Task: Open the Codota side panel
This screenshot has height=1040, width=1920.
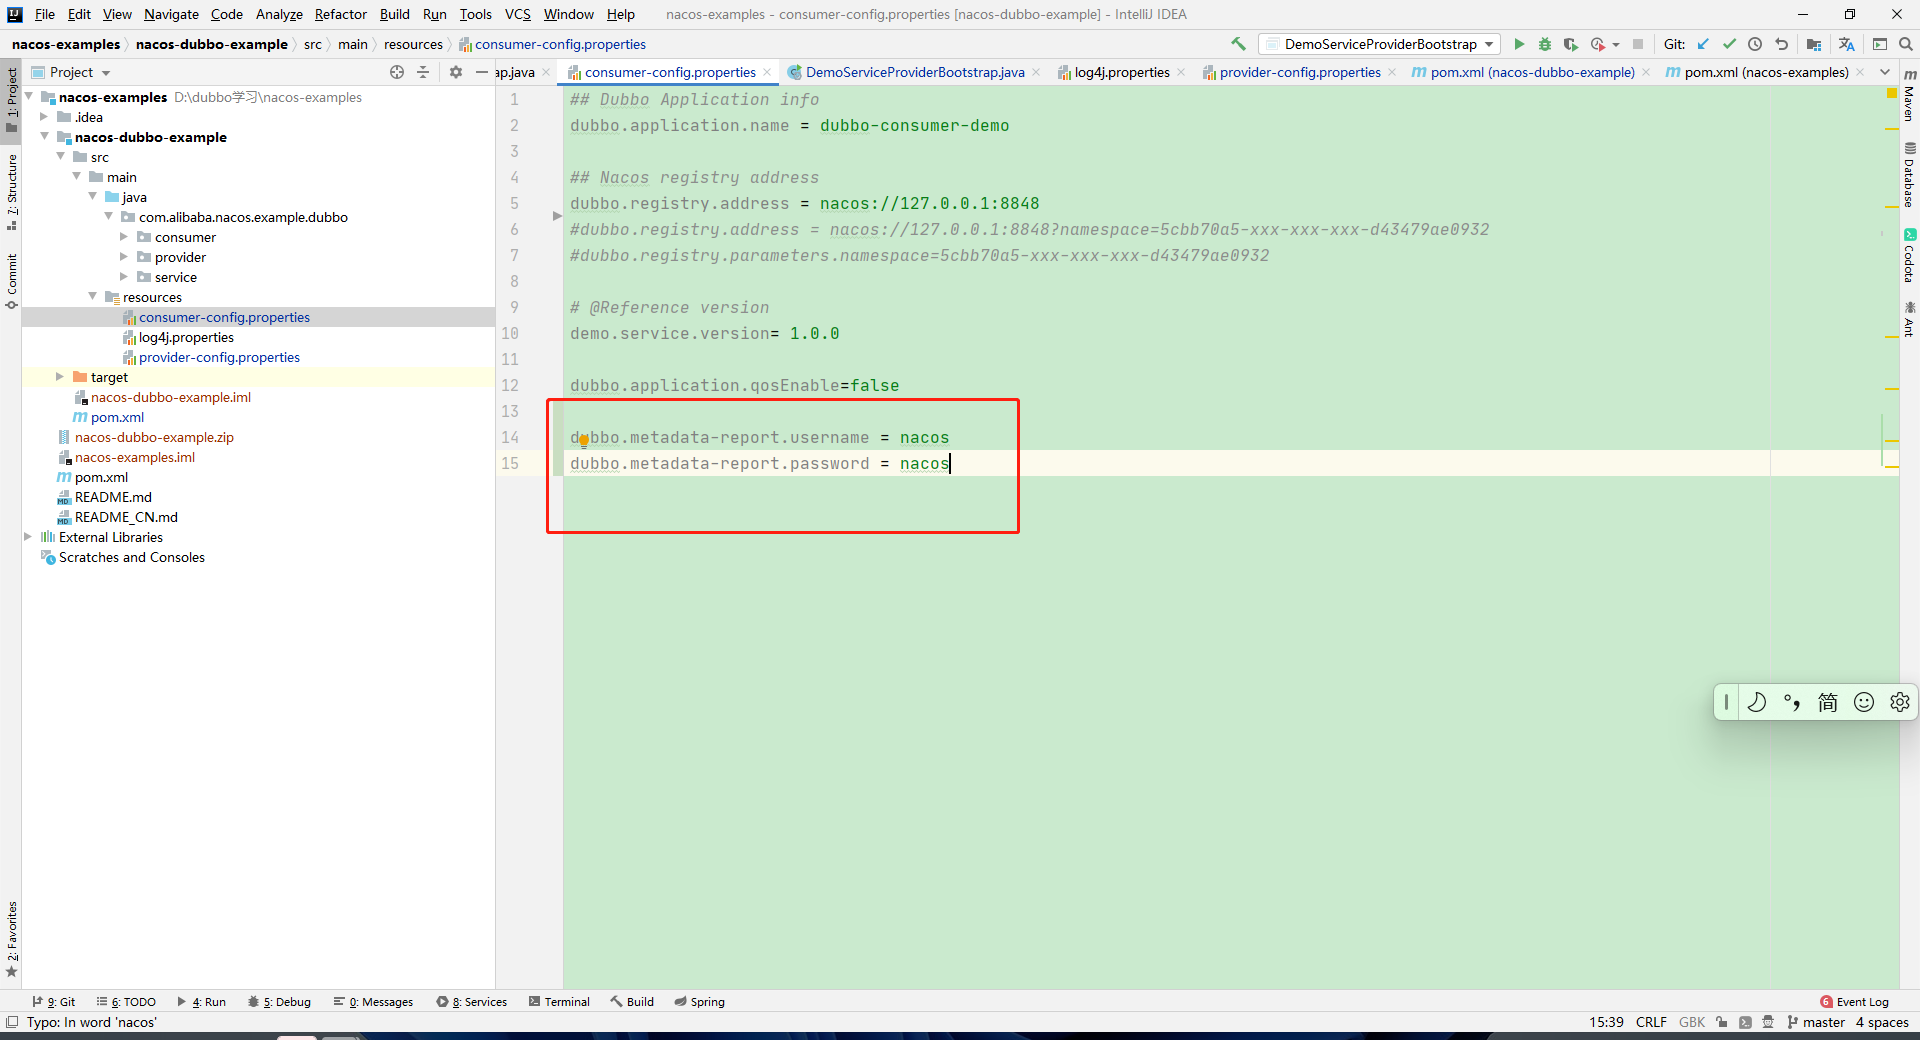Action: pyautogui.click(x=1909, y=256)
